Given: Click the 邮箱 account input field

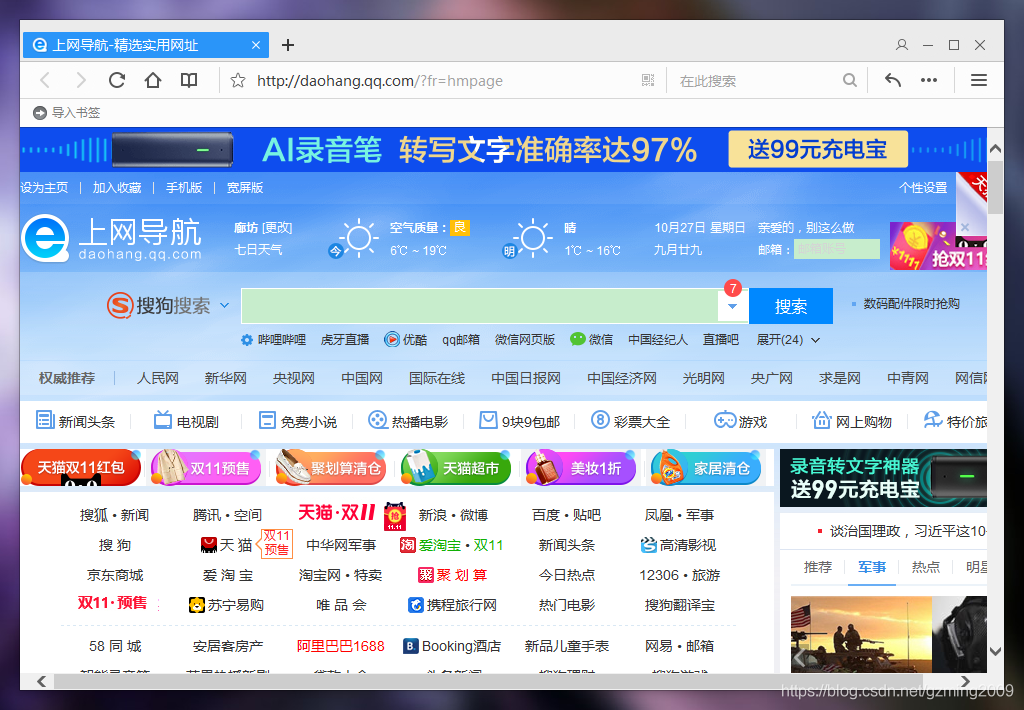Looking at the screenshot, I should click(x=837, y=249).
